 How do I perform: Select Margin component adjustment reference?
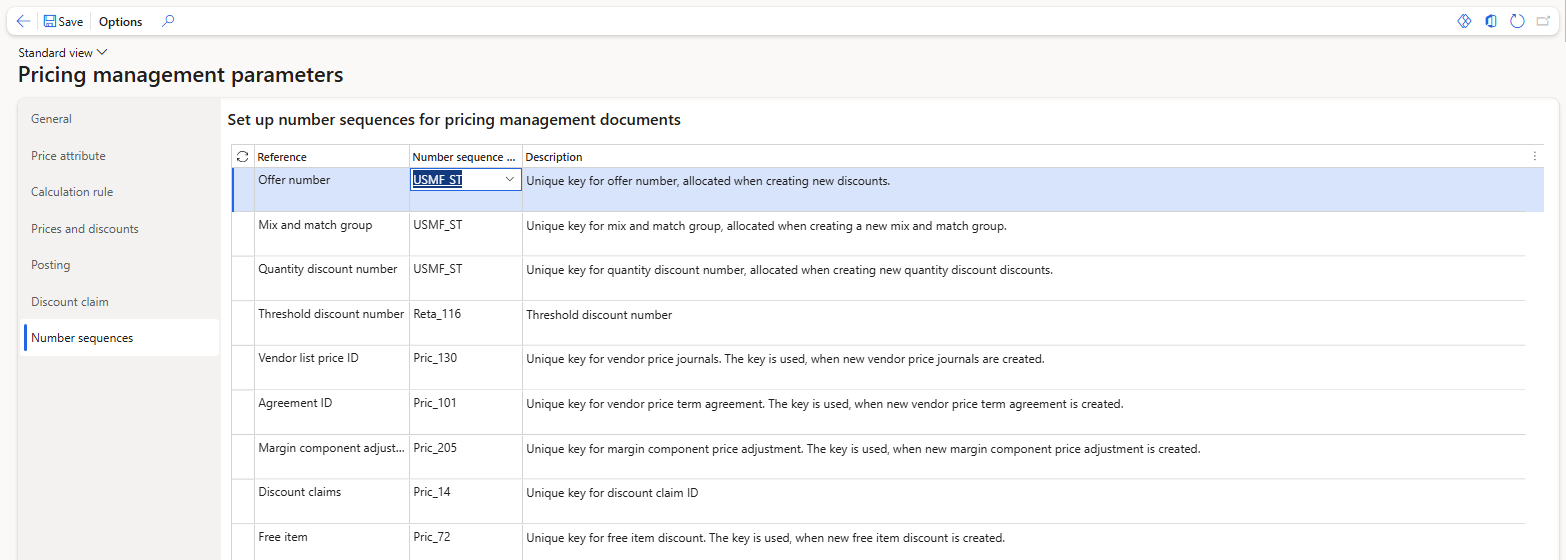(x=332, y=448)
